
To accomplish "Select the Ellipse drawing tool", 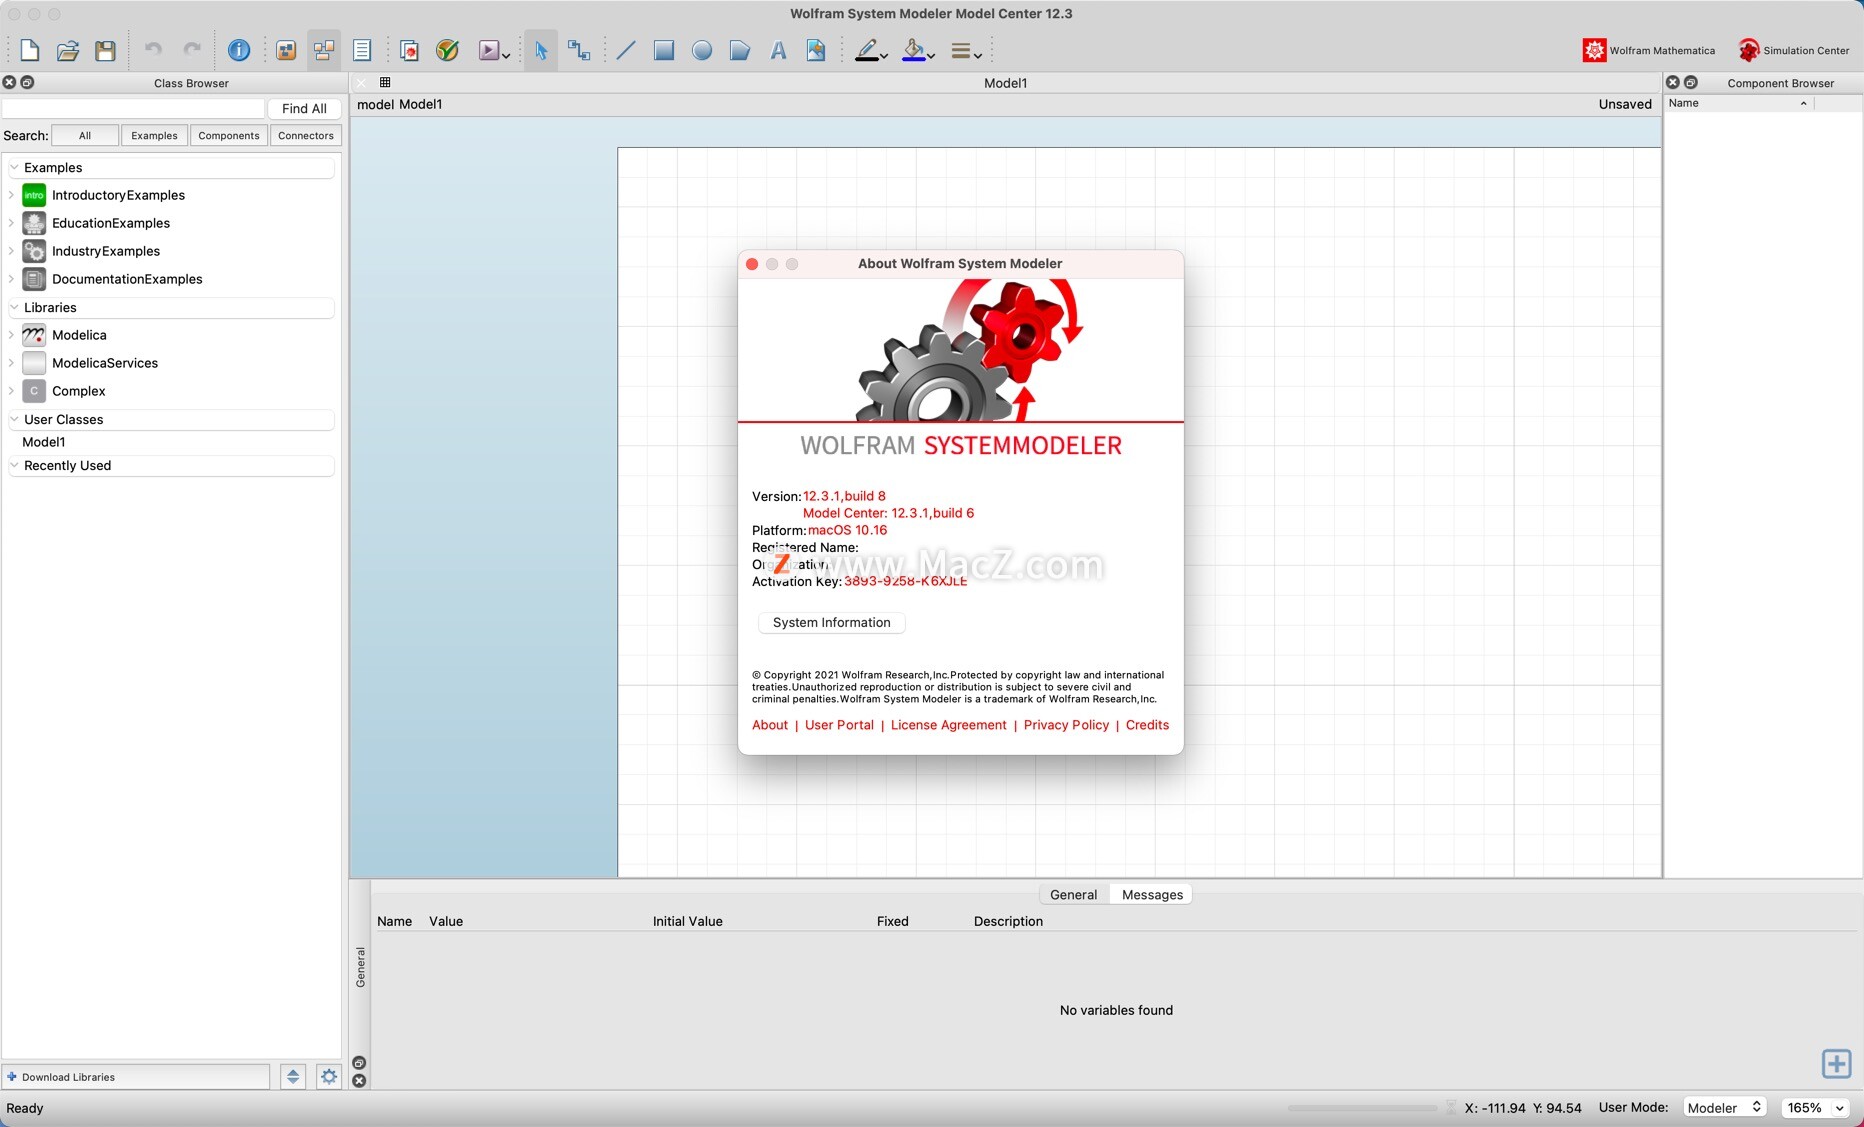I will click(x=702, y=50).
